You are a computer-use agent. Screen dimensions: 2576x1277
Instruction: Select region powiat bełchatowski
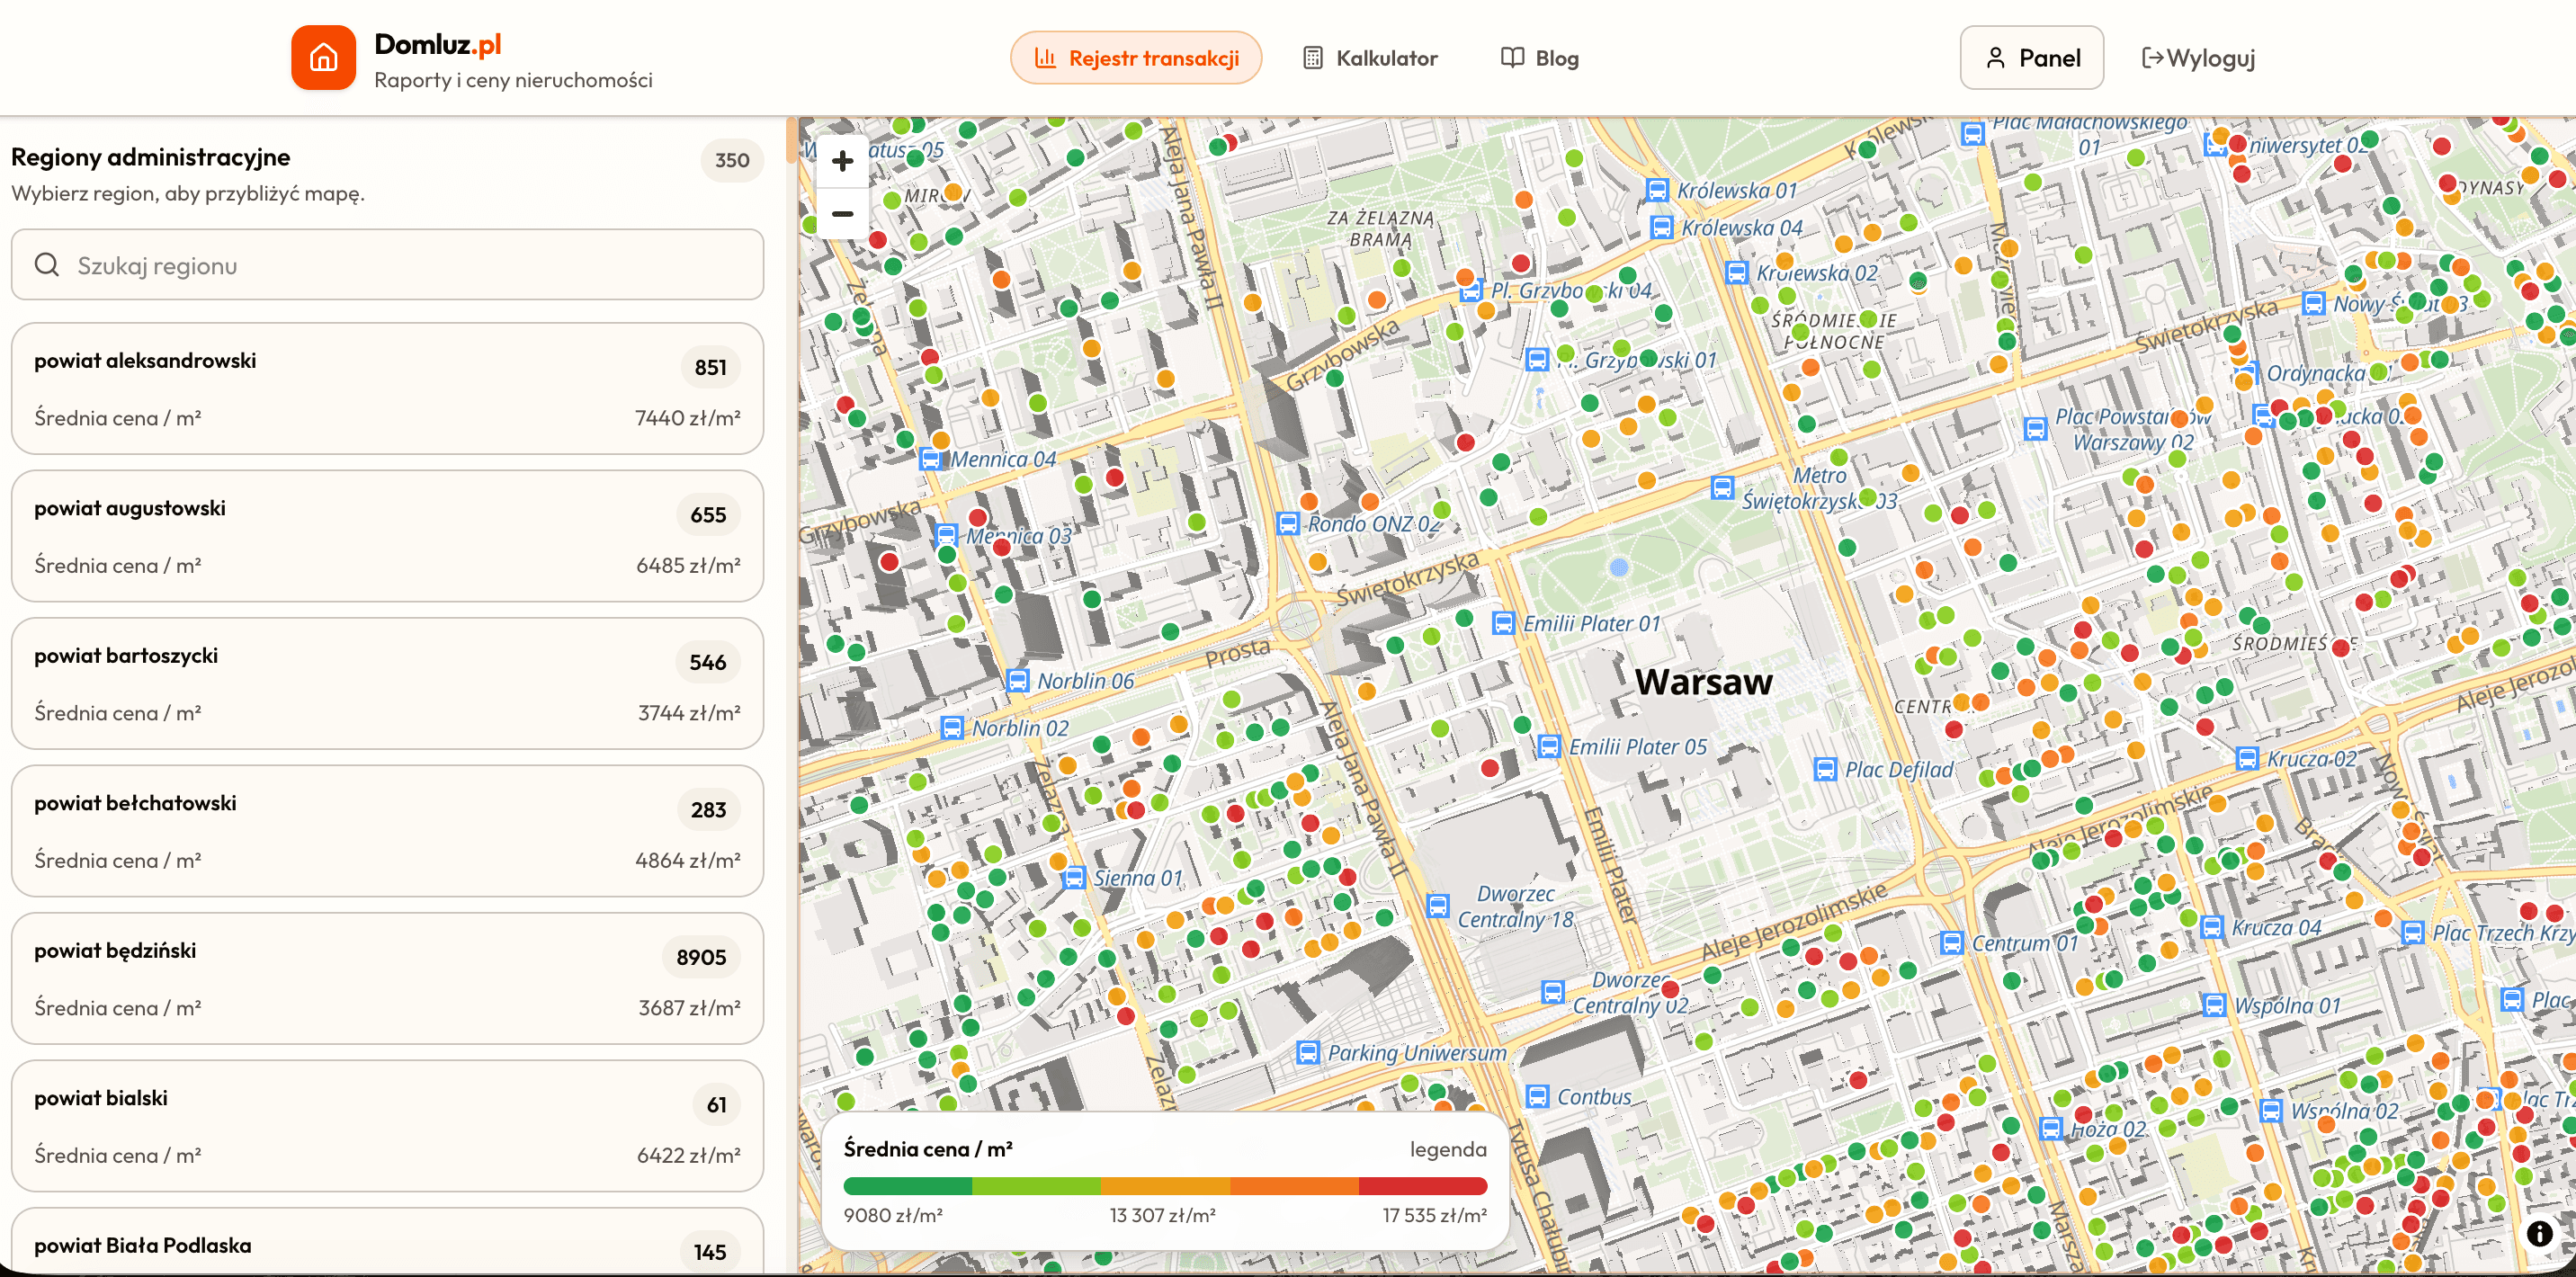(388, 831)
